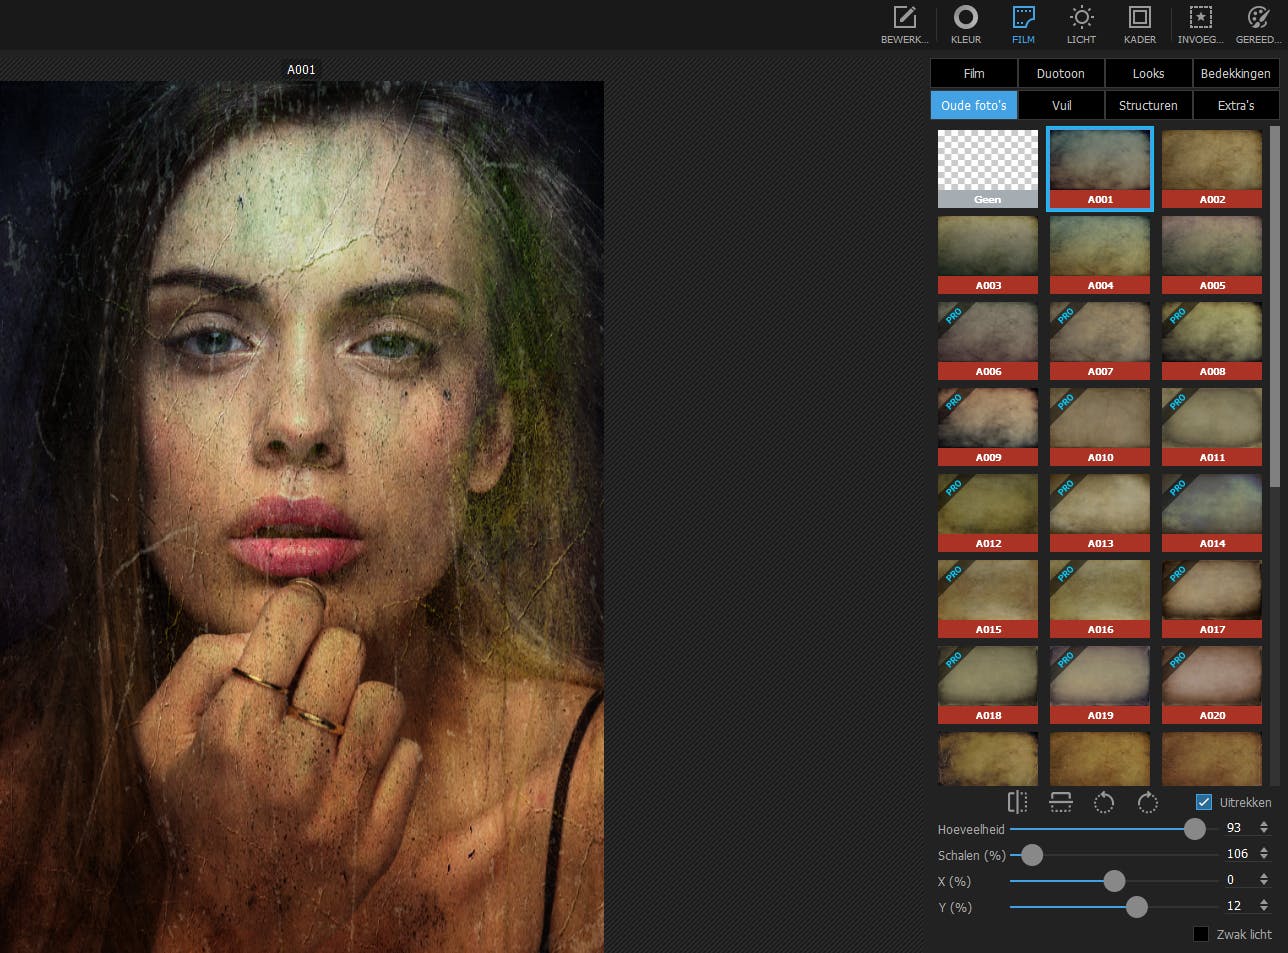Open the Gereedschap palette tool
This screenshot has height=953, width=1288.
pyautogui.click(x=1257, y=24)
